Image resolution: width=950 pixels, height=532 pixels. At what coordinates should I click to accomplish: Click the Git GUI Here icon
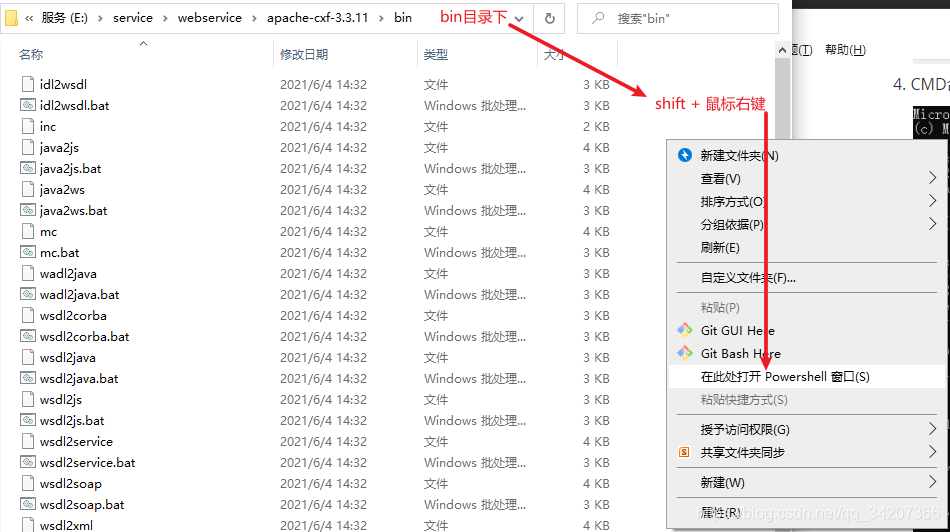685,330
